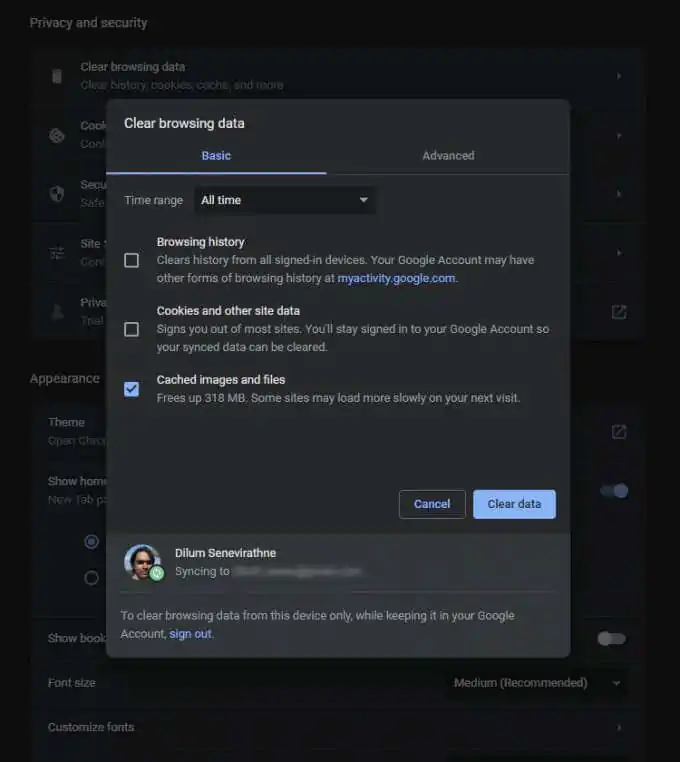The image size is (680, 762).
Task: Expand the Customize fonts row chevron
Action: click(619, 727)
